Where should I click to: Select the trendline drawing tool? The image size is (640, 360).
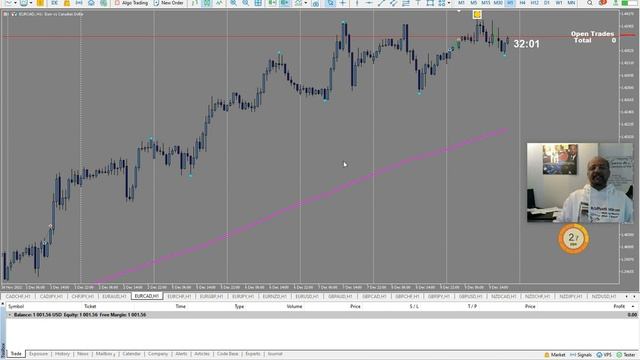click(381, 3)
